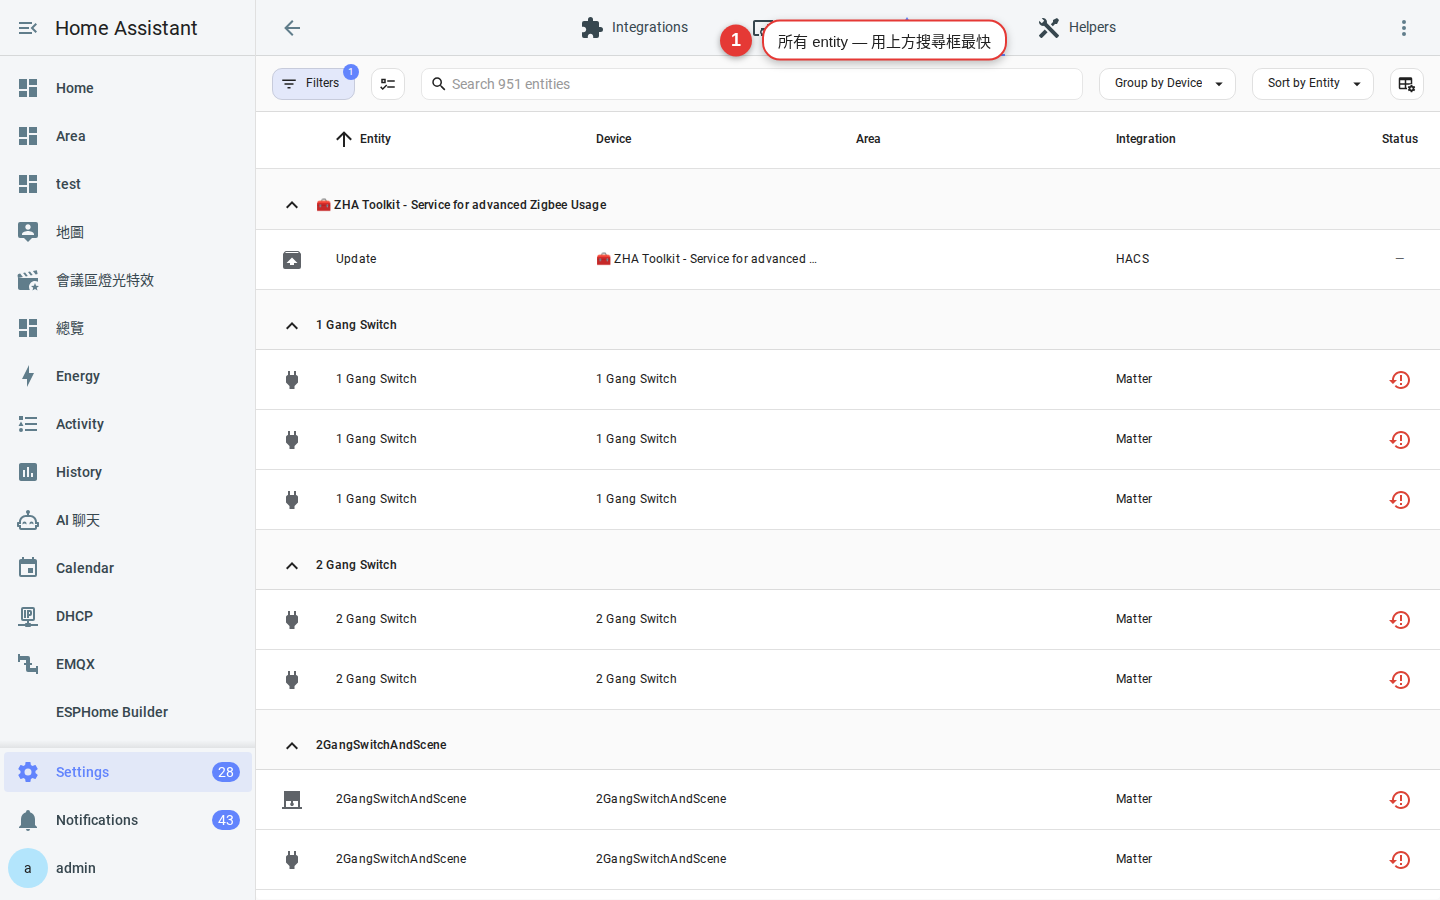The height and width of the screenshot is (900, 1440).
Task: Open the Energy panel
Action: tap(128, 376)
